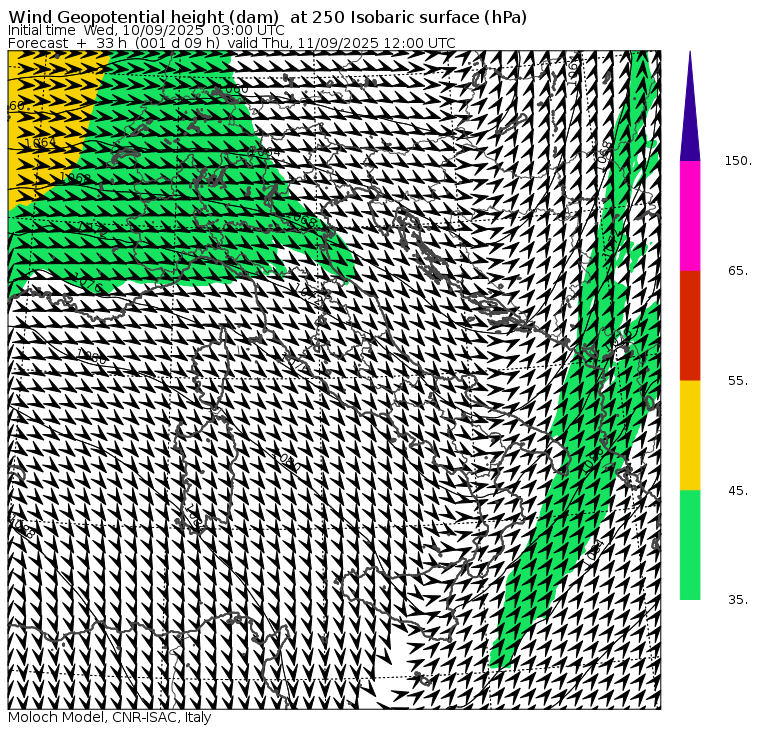Image resolution: width=760 pixels, height=731 pixels.
Task: Click the red segment of the color legend
Action: [x=690, y=326]
